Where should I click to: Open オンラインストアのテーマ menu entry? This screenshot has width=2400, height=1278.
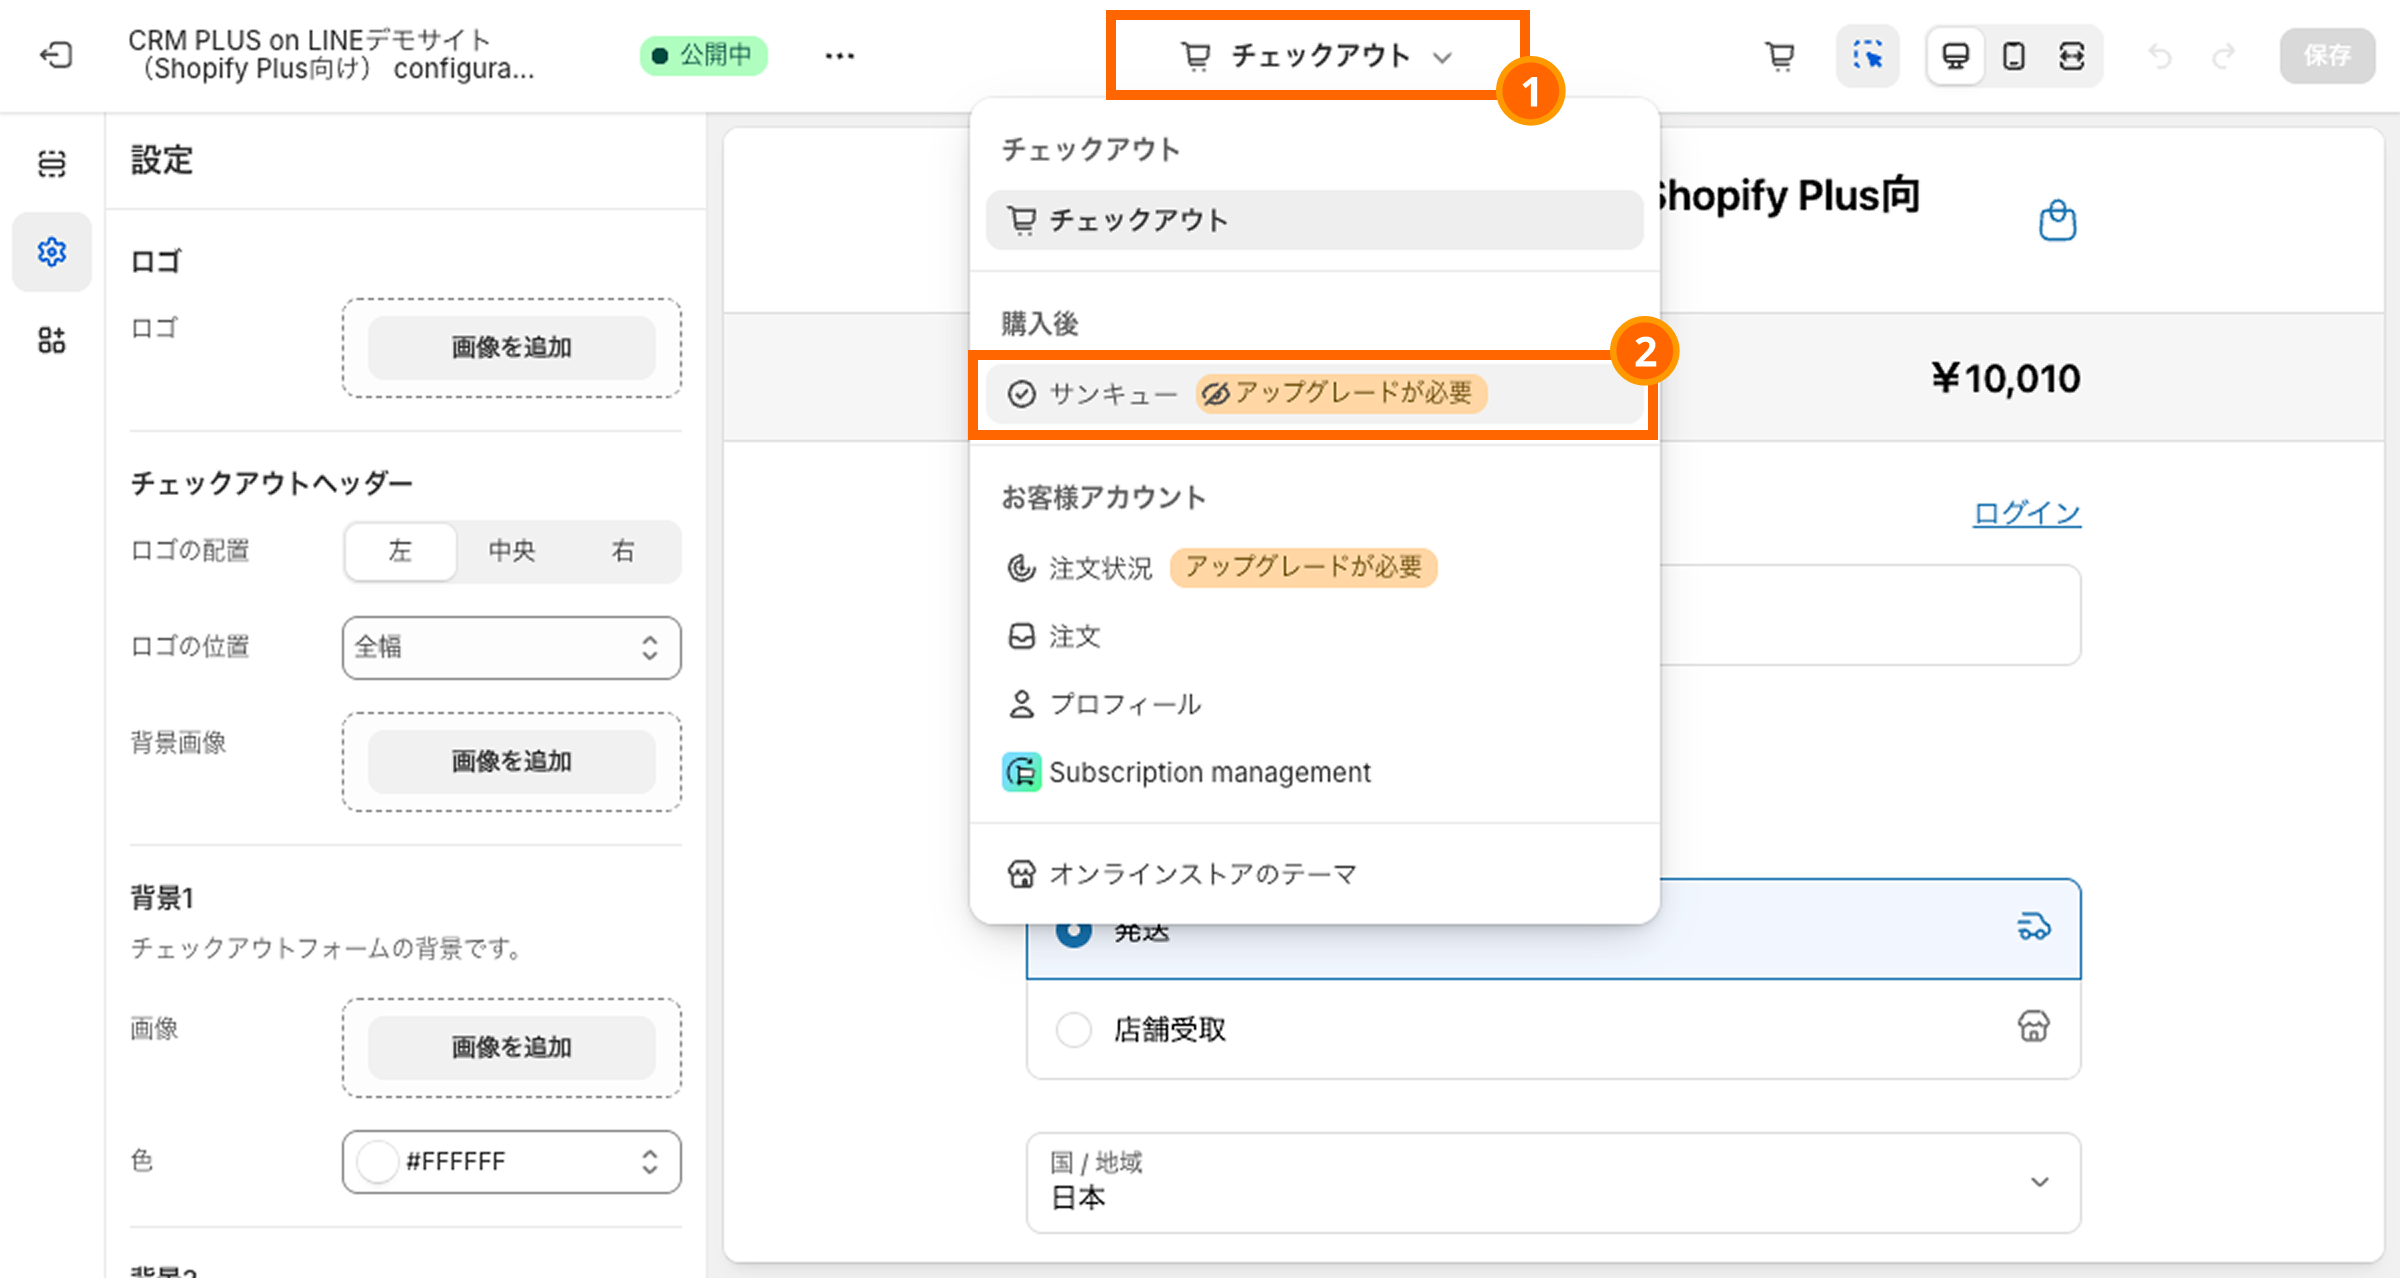point(1314,874)
